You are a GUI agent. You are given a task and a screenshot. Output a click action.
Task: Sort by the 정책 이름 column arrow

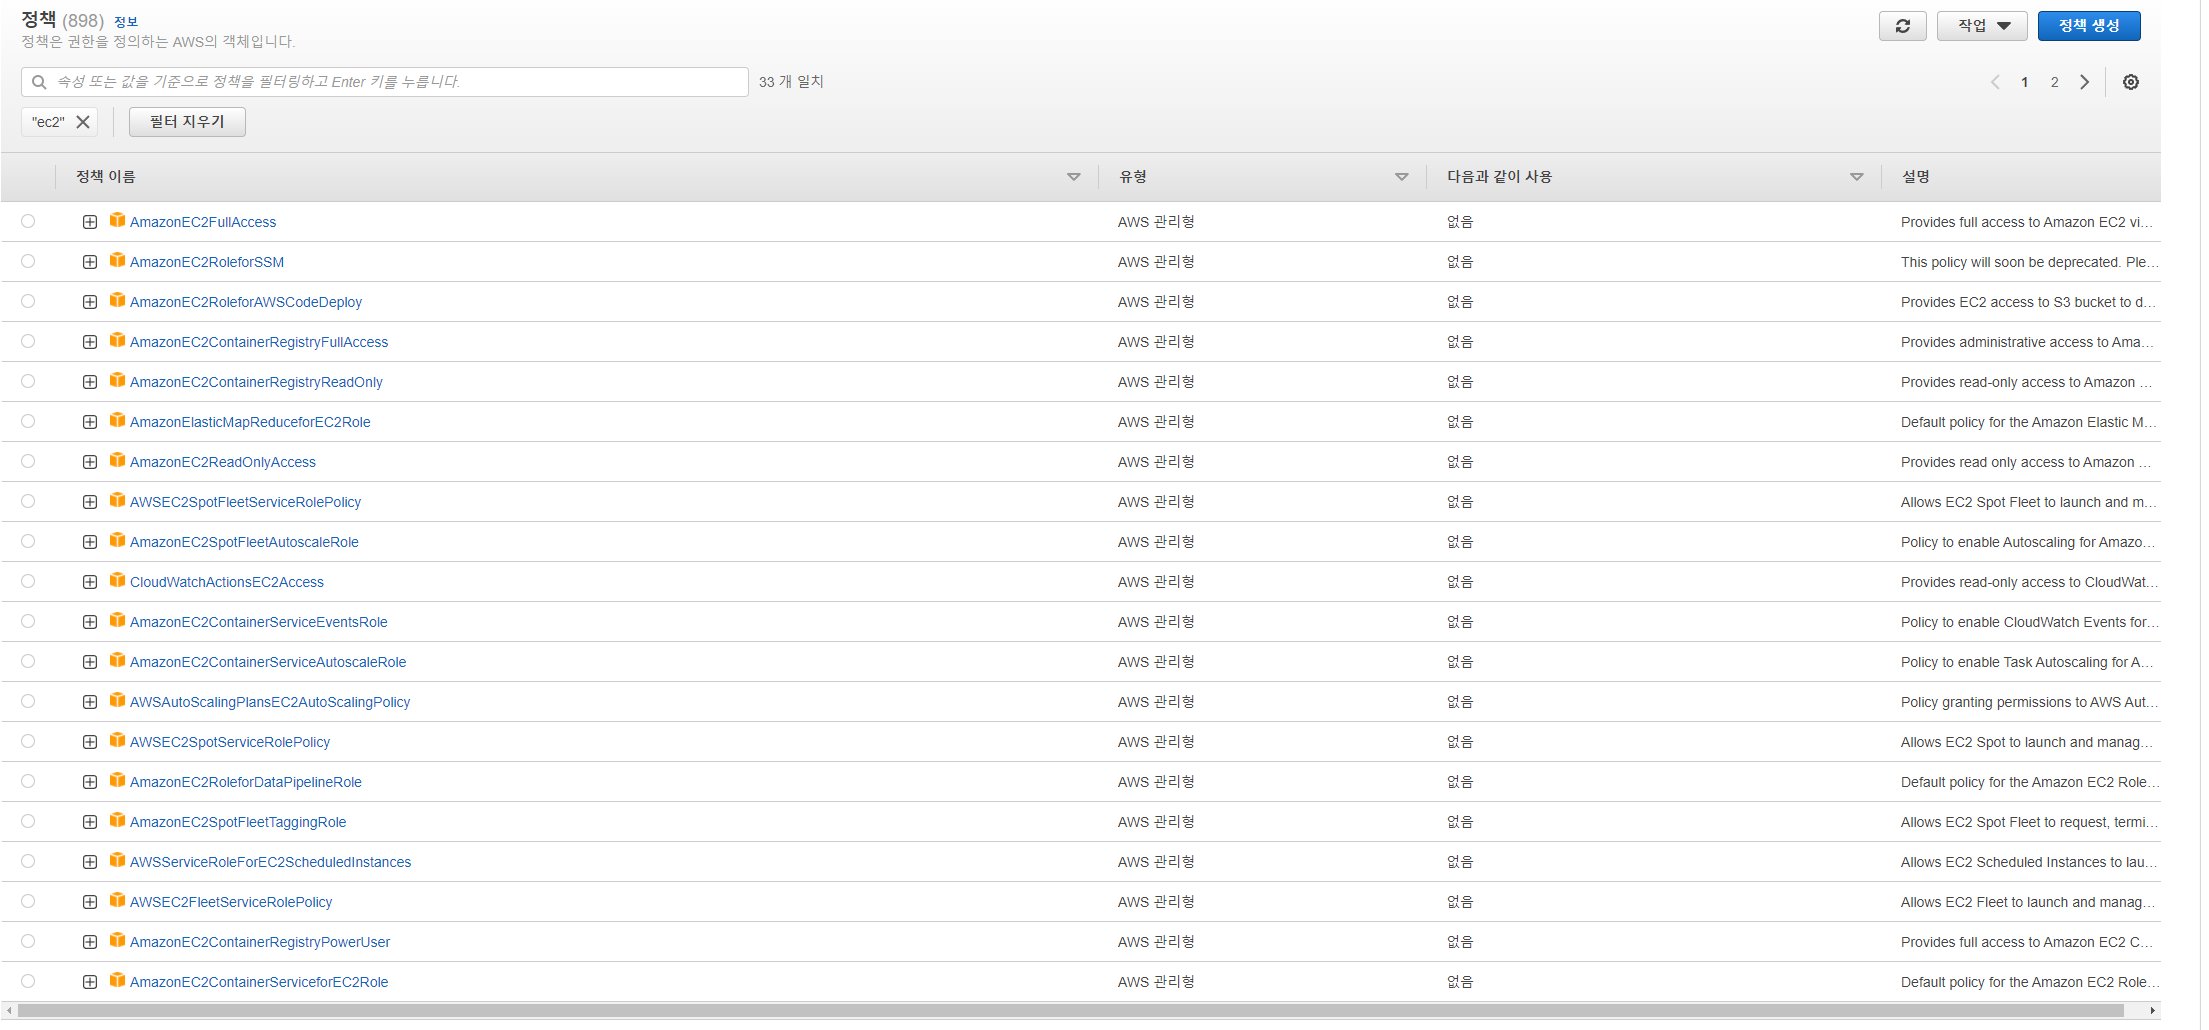1074,177
